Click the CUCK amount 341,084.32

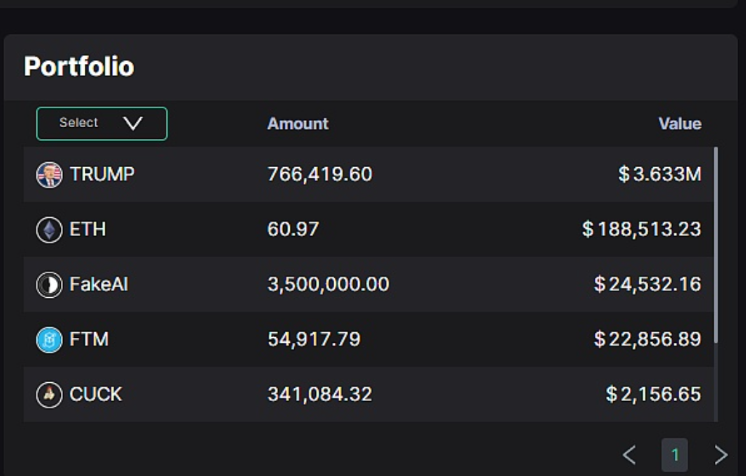[x=319, y=394]
